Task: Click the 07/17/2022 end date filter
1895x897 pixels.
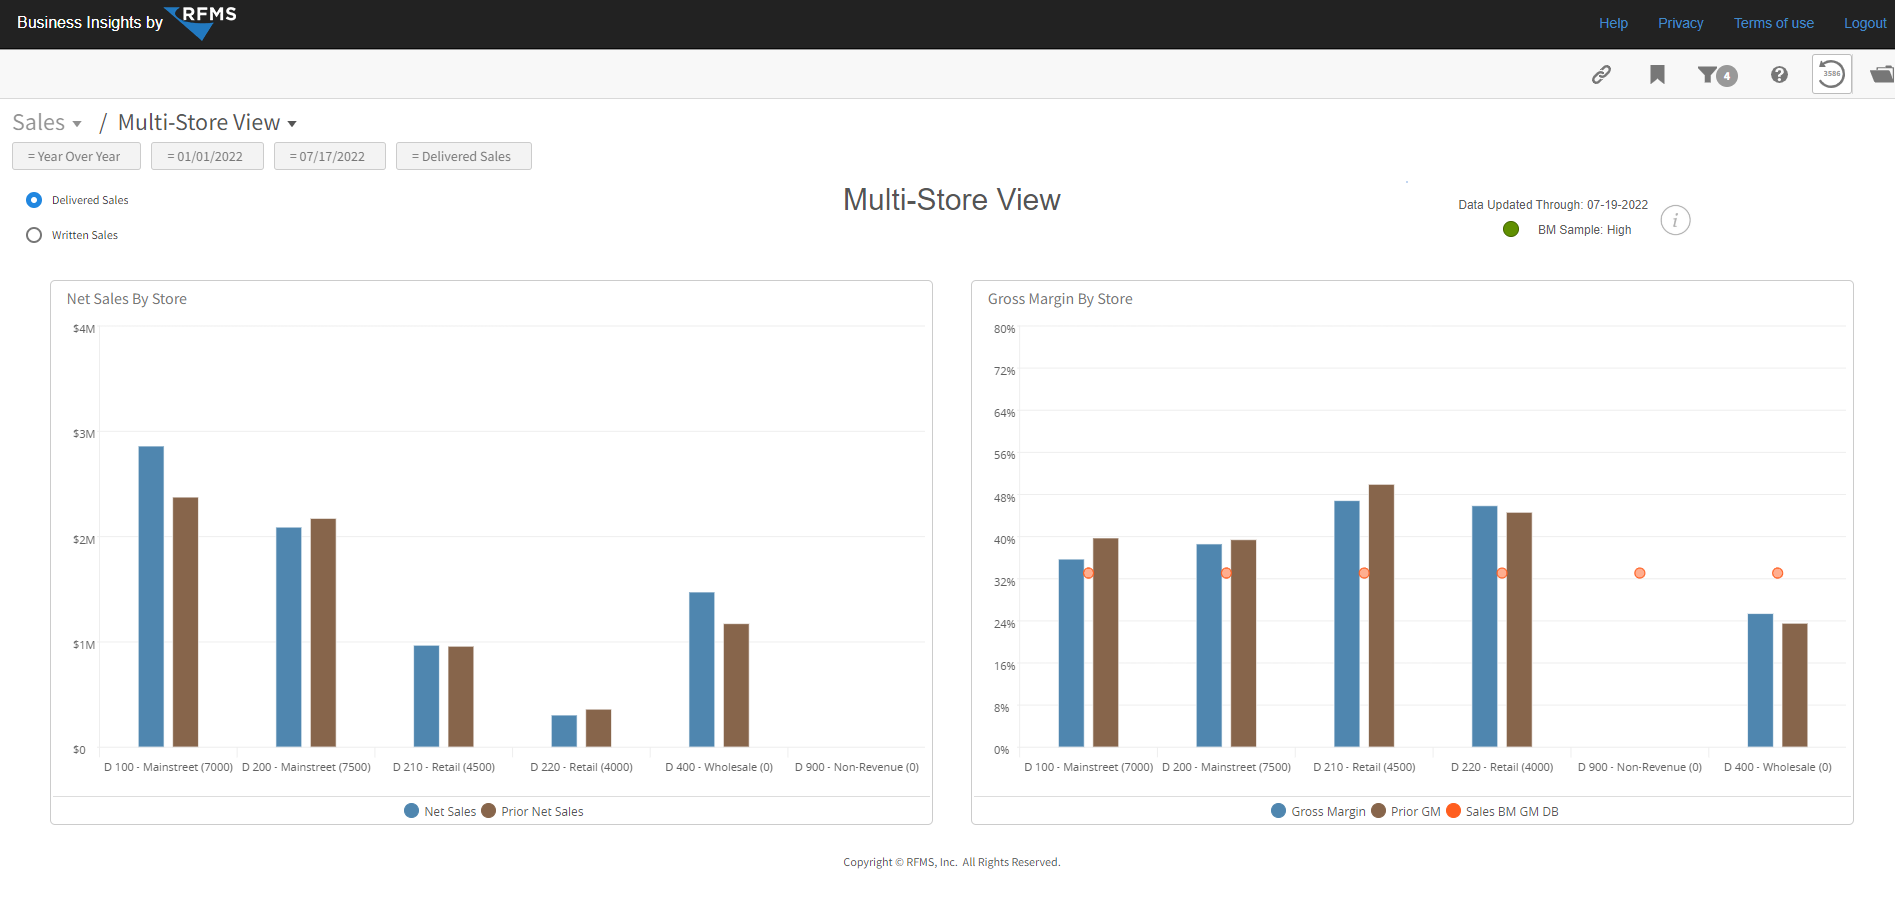Action: click(x=329, y=156)
